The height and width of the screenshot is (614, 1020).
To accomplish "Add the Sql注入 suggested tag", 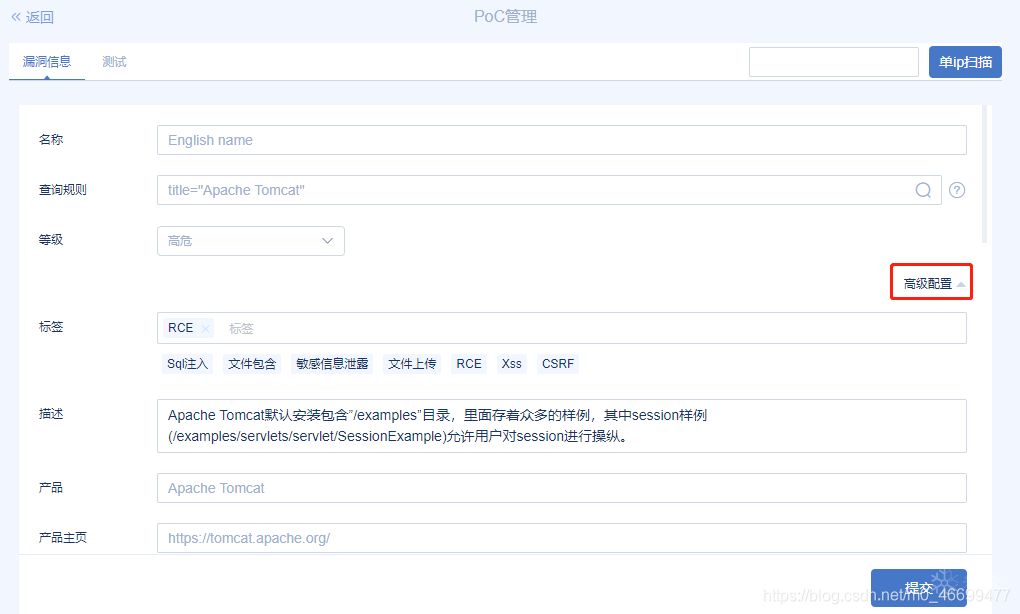I will [x=187, y=364].
